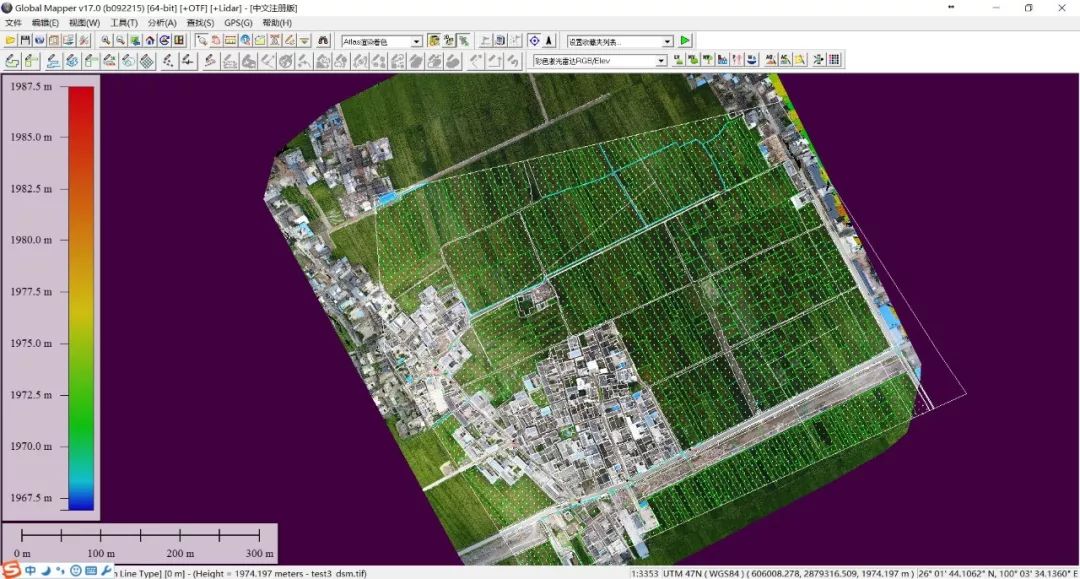This screenshot has width=1080, height=579.
Task: Select the GPS crosshair target icon
Action: pos(534,41)
